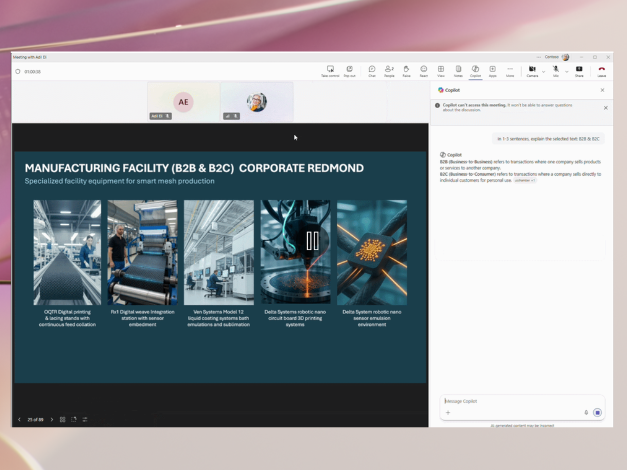The image size is (627, 470).
Task: Dismiss the Copilot can't access meeting notice
Action: 606,108
